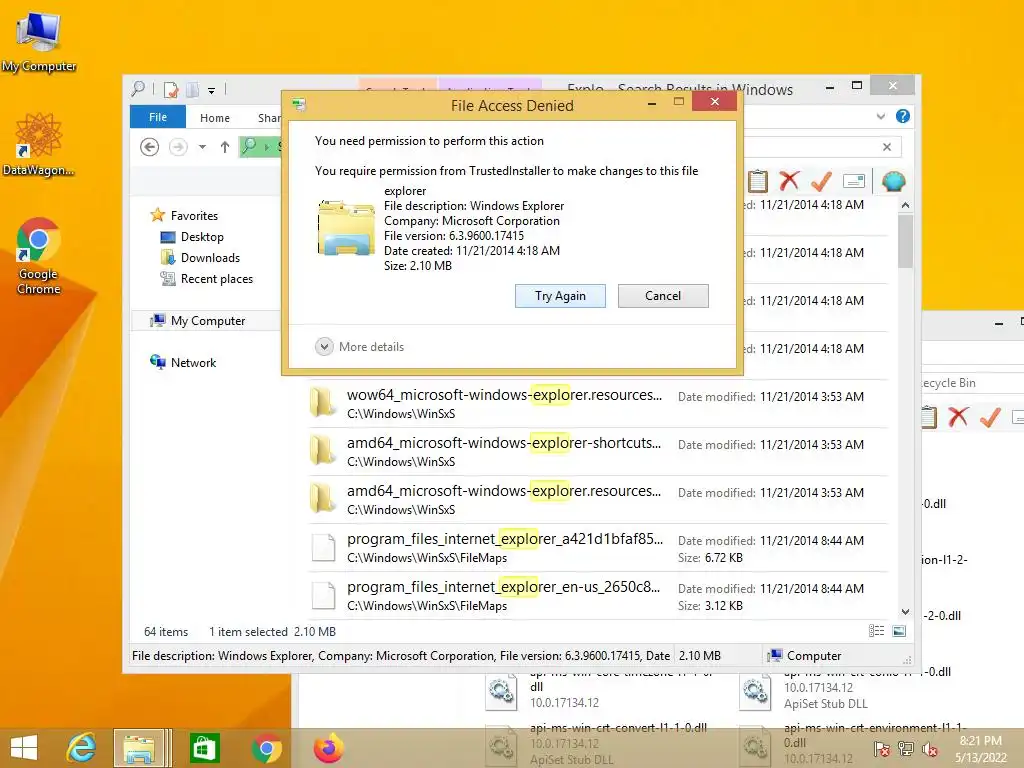Image resolution: width=1024 pixels, height=768 pixels.
Task: Click the New folder quick access icon
Action: [193, 89]
